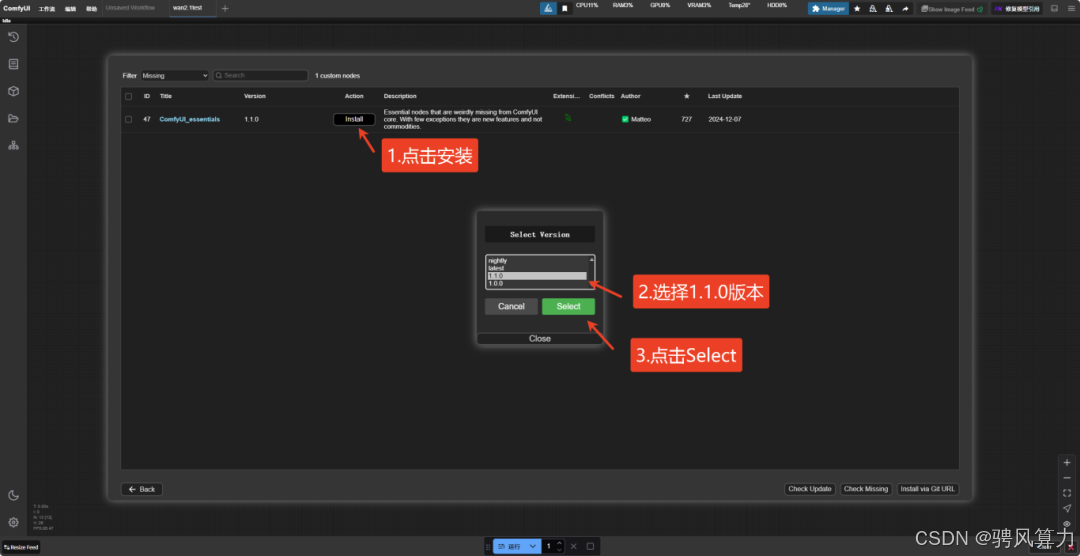Click the share arrow icon in top bar

pos(905,9)
